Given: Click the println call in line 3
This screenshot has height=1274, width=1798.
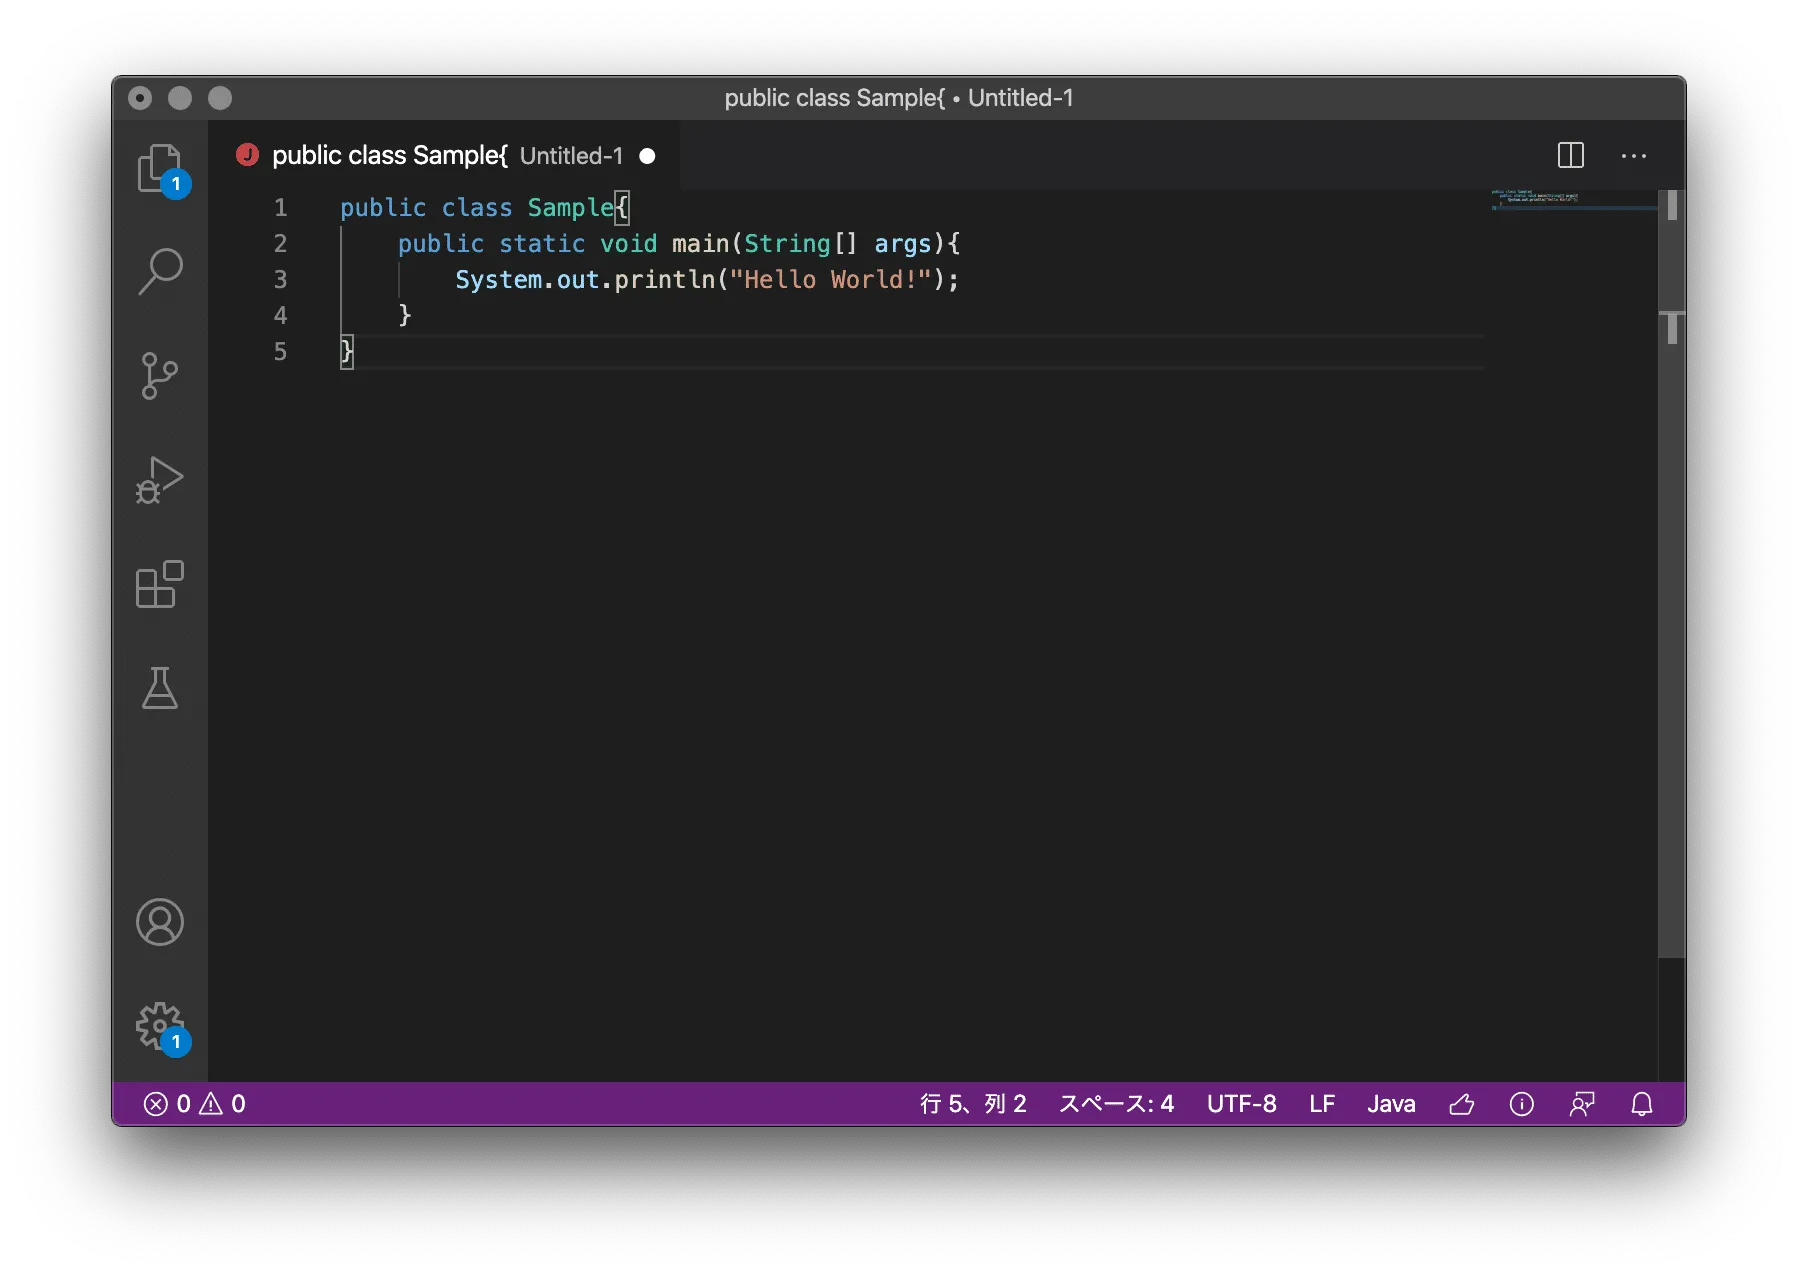Looking at the screenshot, I should click(x=665, y=279).
